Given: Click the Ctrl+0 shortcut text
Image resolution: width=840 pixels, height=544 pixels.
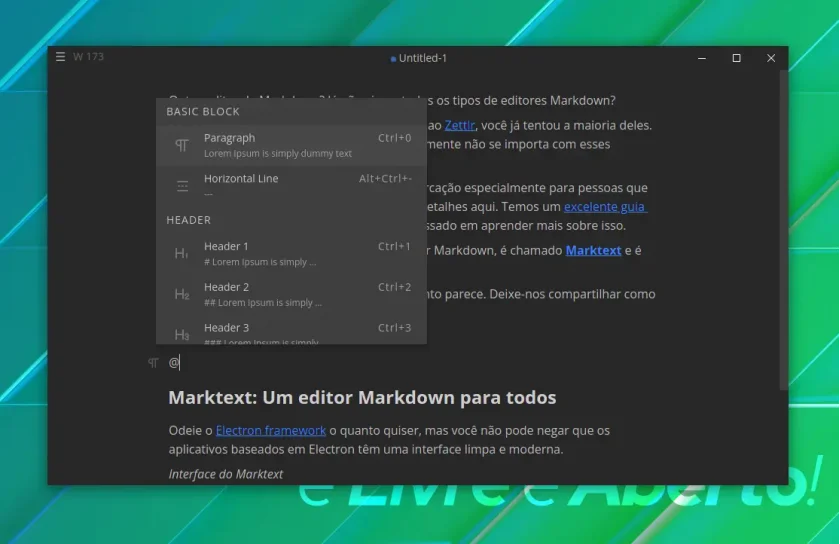Looking at the screenshot, I should tap(394, 138).
